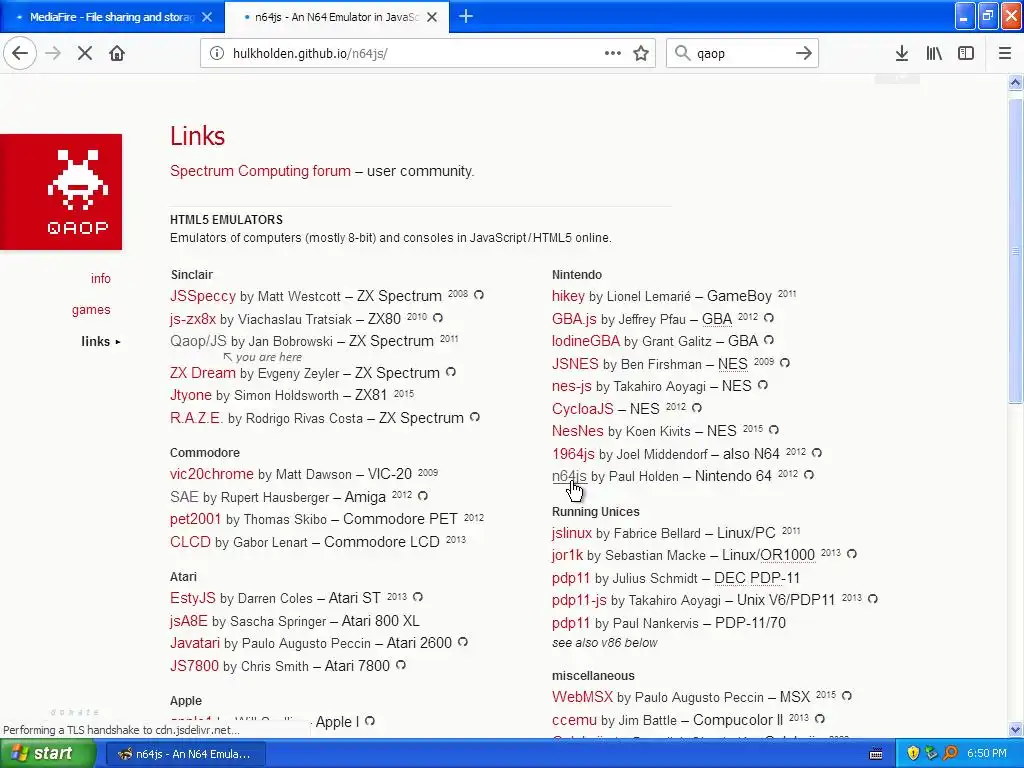Screen dimensions: 1024x768
Task: Click the vertical scrollbar thumb
Action: coord(1015,251)
